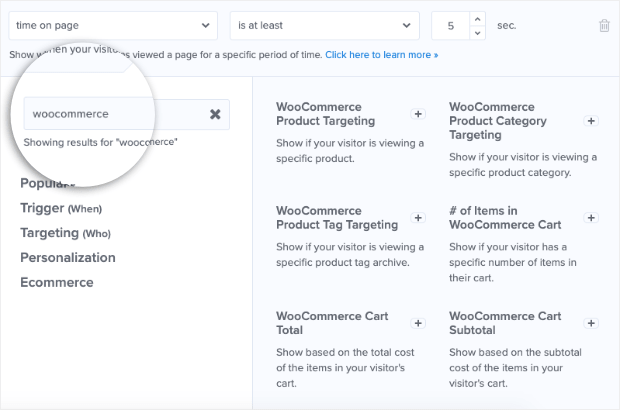Select the Trigger (When) category
Screen dimensions: 620x410
tap(61, 208)
